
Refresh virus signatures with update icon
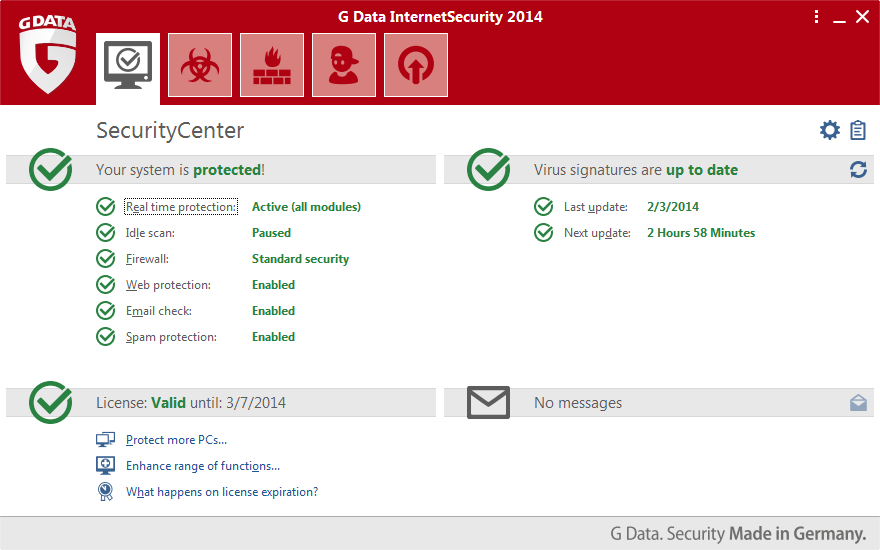point(858,170)
